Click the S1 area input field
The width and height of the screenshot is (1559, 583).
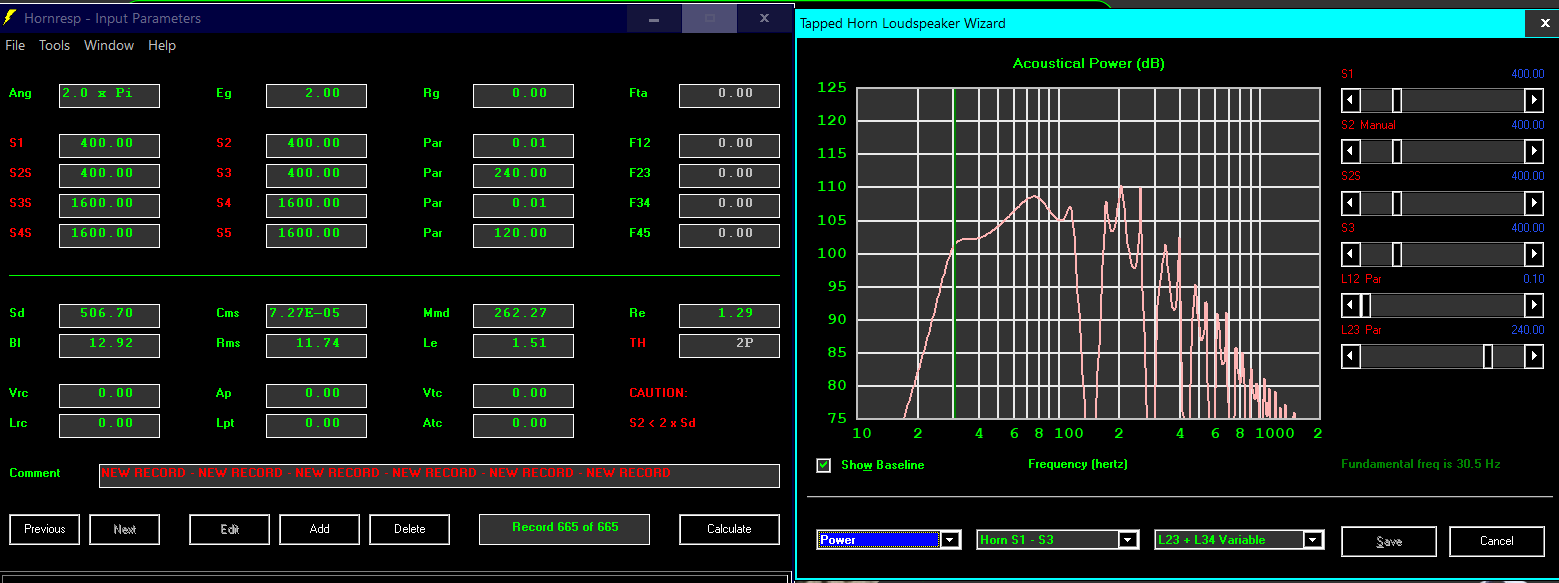(x=109, y=145)
